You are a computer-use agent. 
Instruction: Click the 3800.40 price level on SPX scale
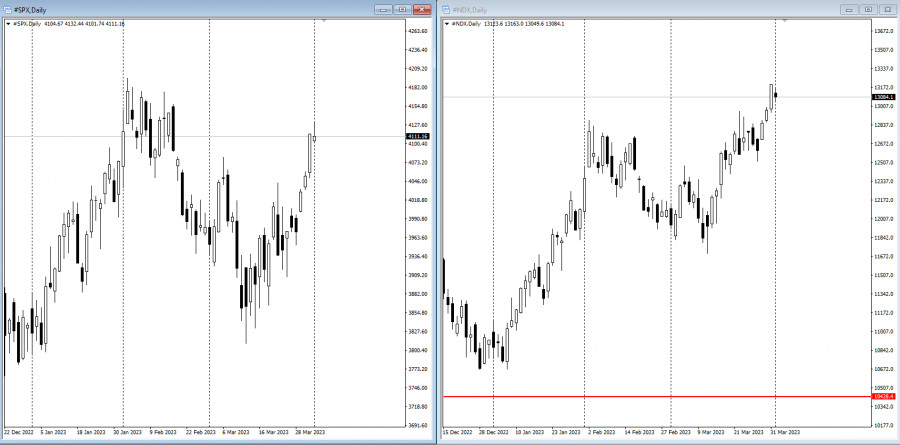pos(417,350)
